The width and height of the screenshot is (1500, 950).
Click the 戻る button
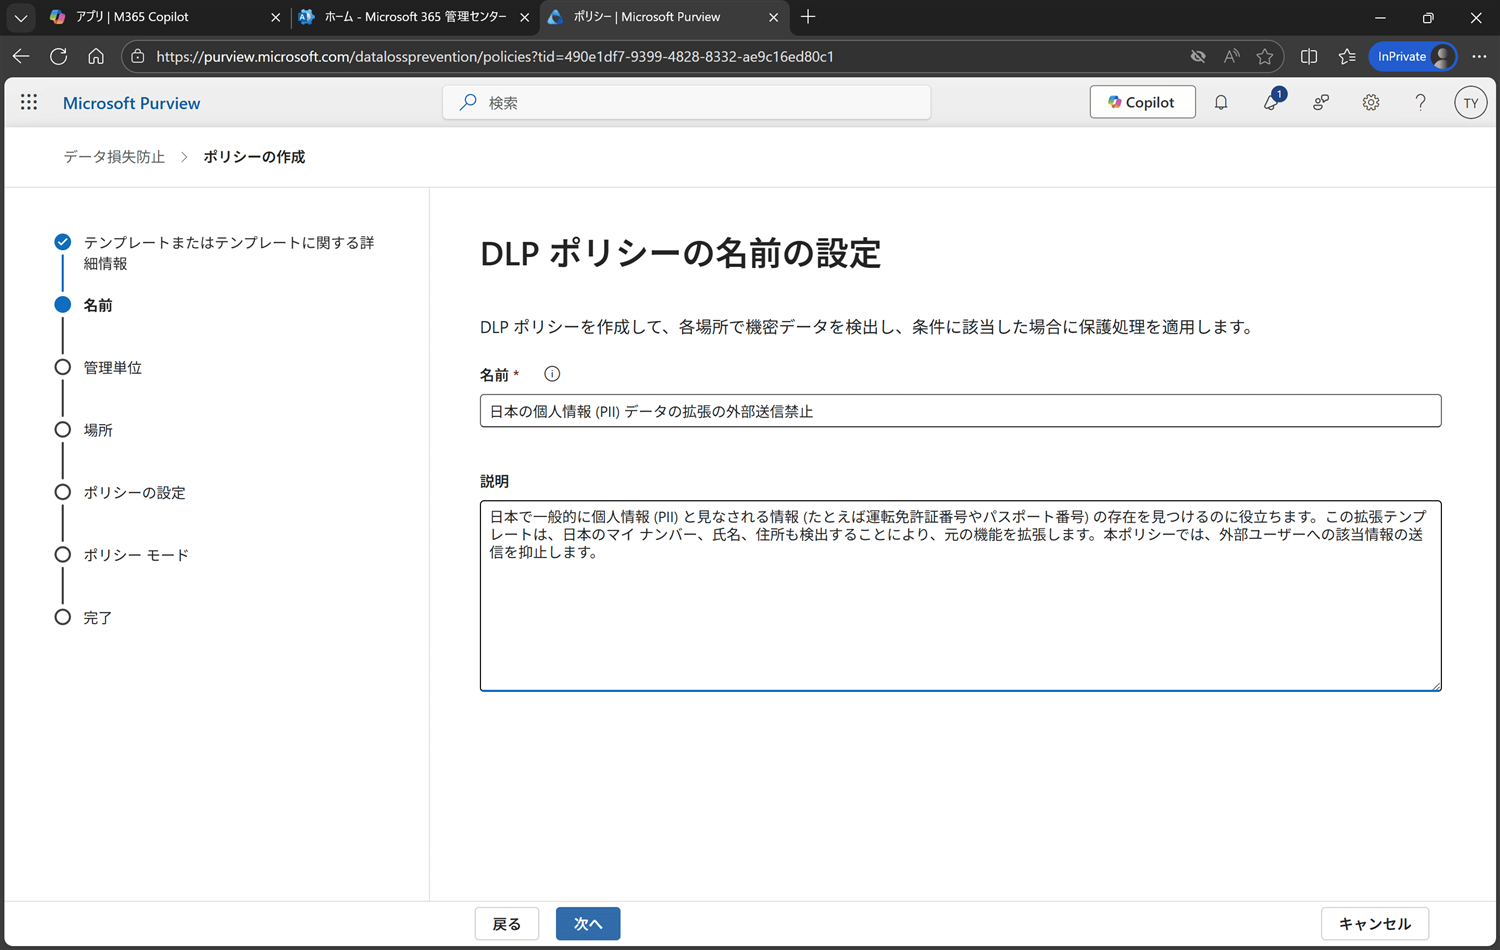tap(507, 924)
